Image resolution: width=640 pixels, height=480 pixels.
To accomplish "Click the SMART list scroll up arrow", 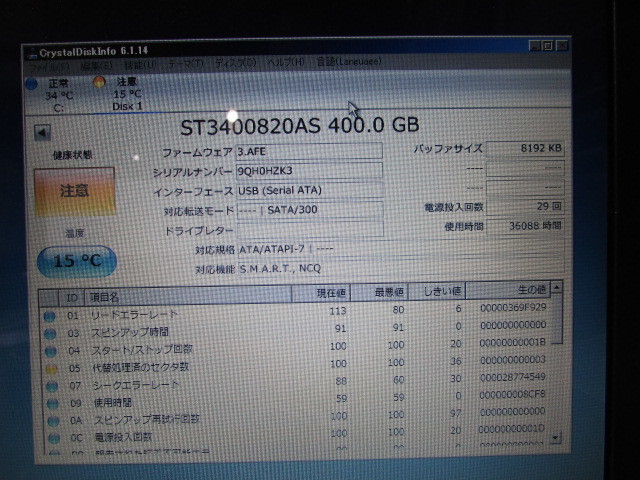I will point(556,288).
